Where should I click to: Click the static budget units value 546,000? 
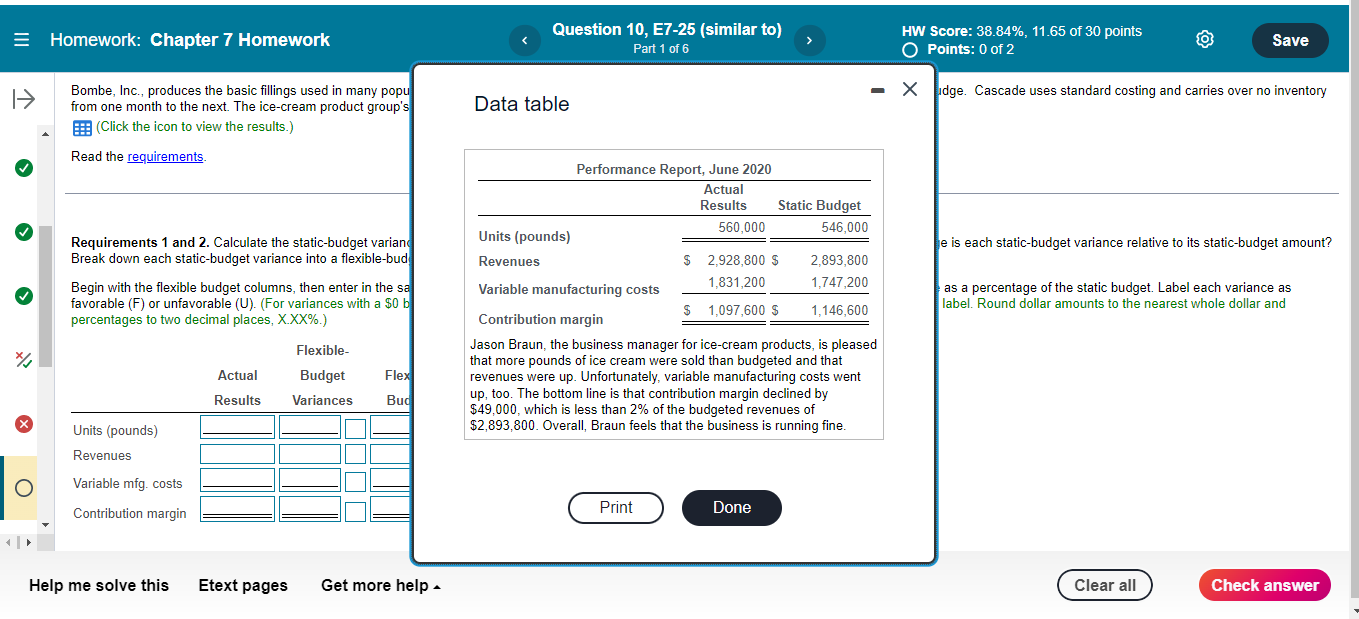pos(844,228)
